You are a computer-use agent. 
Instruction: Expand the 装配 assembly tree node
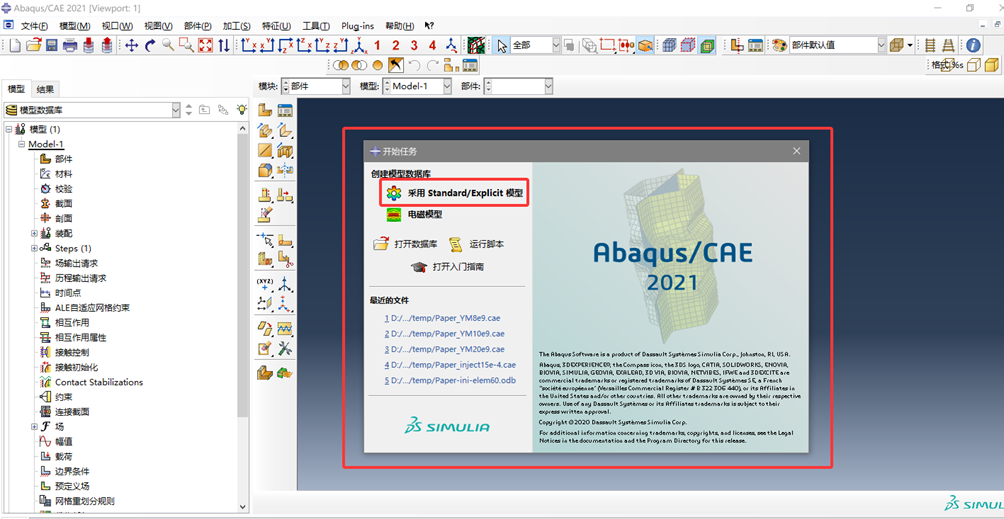point(35,234)
